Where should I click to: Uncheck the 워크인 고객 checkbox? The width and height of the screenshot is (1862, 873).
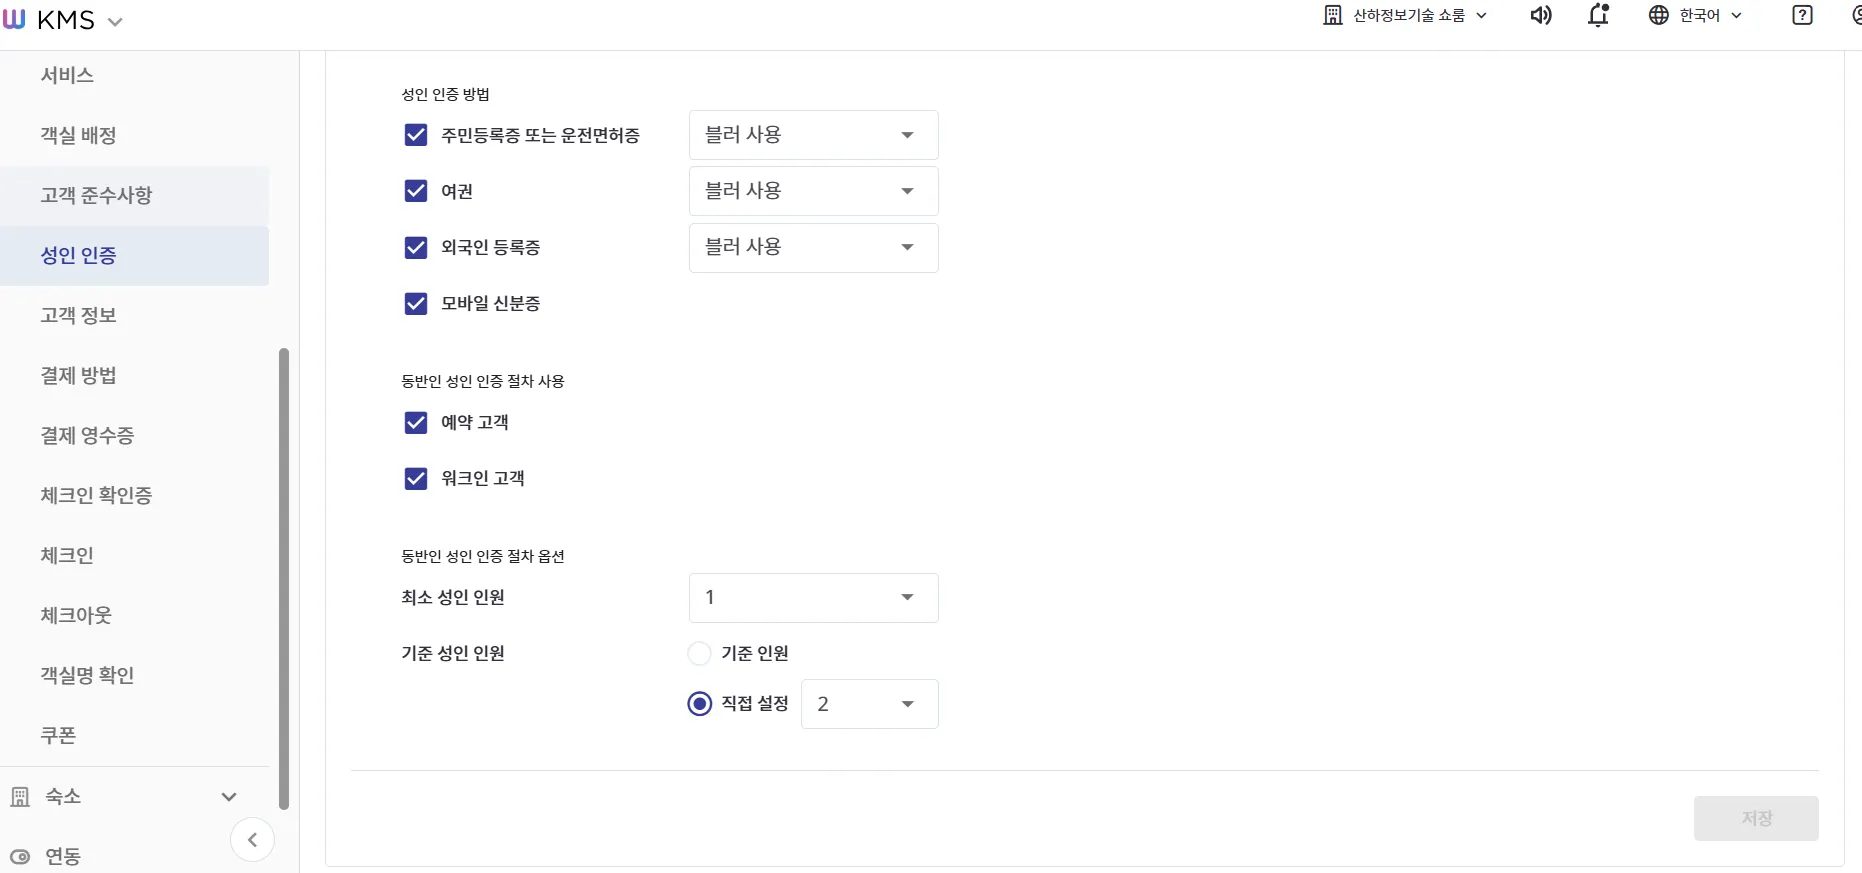[x=416, y=479]
